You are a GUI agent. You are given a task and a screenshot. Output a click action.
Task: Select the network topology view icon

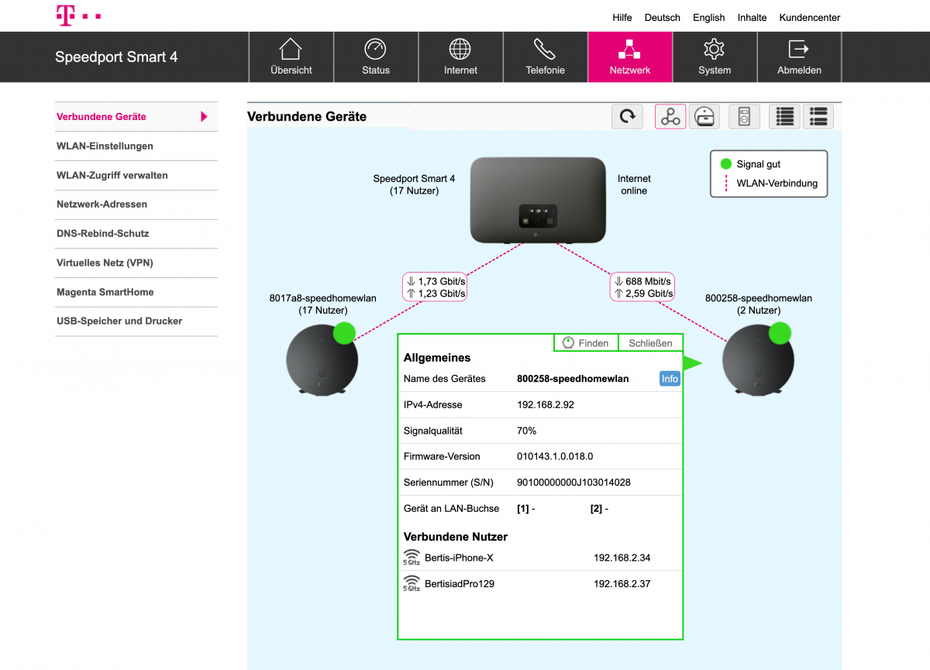(670, 117)
